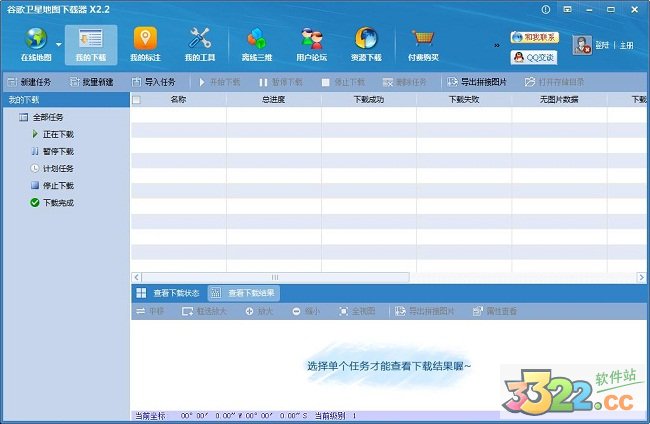This screenshot has height=424, width=650.
Task: Click the 下载失败 column header
Action: [464, 99]
